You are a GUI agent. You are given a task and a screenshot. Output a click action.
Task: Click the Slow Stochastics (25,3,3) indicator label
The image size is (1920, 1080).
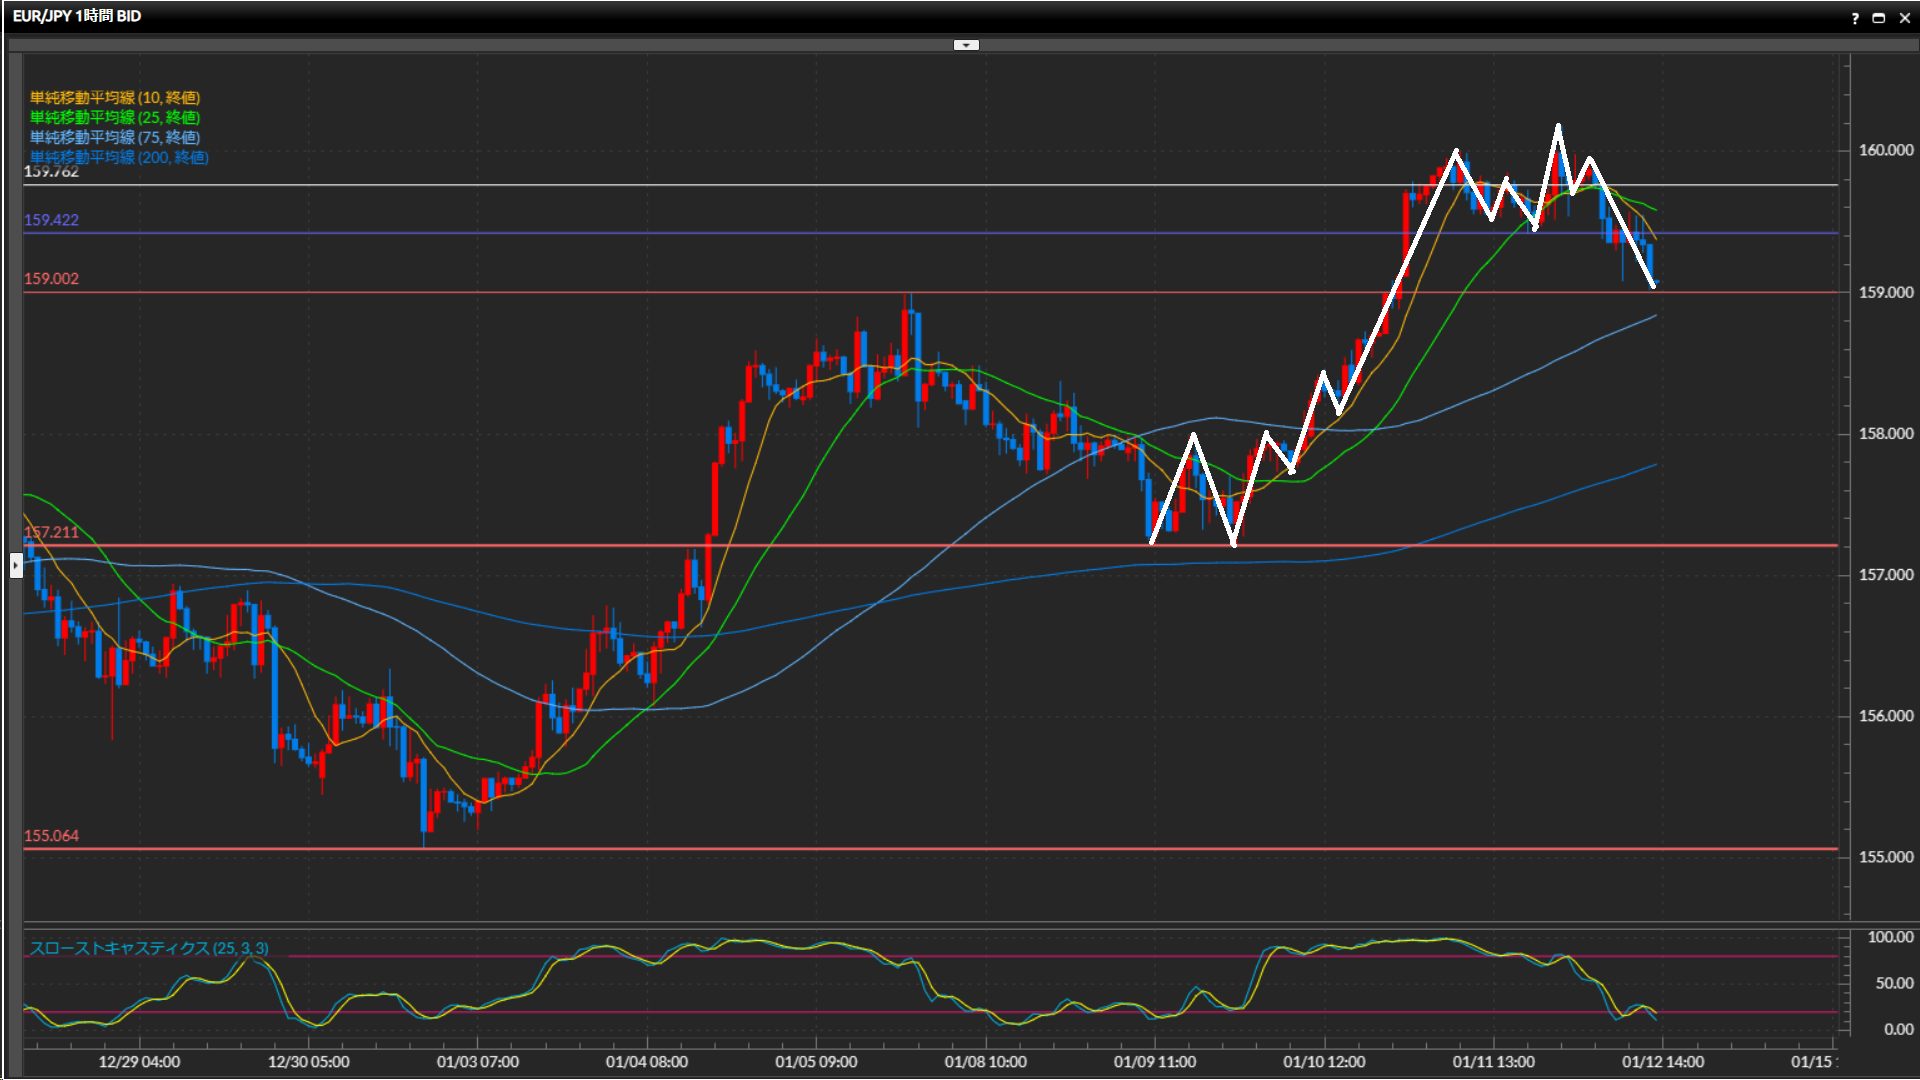(x=149, y=948)
